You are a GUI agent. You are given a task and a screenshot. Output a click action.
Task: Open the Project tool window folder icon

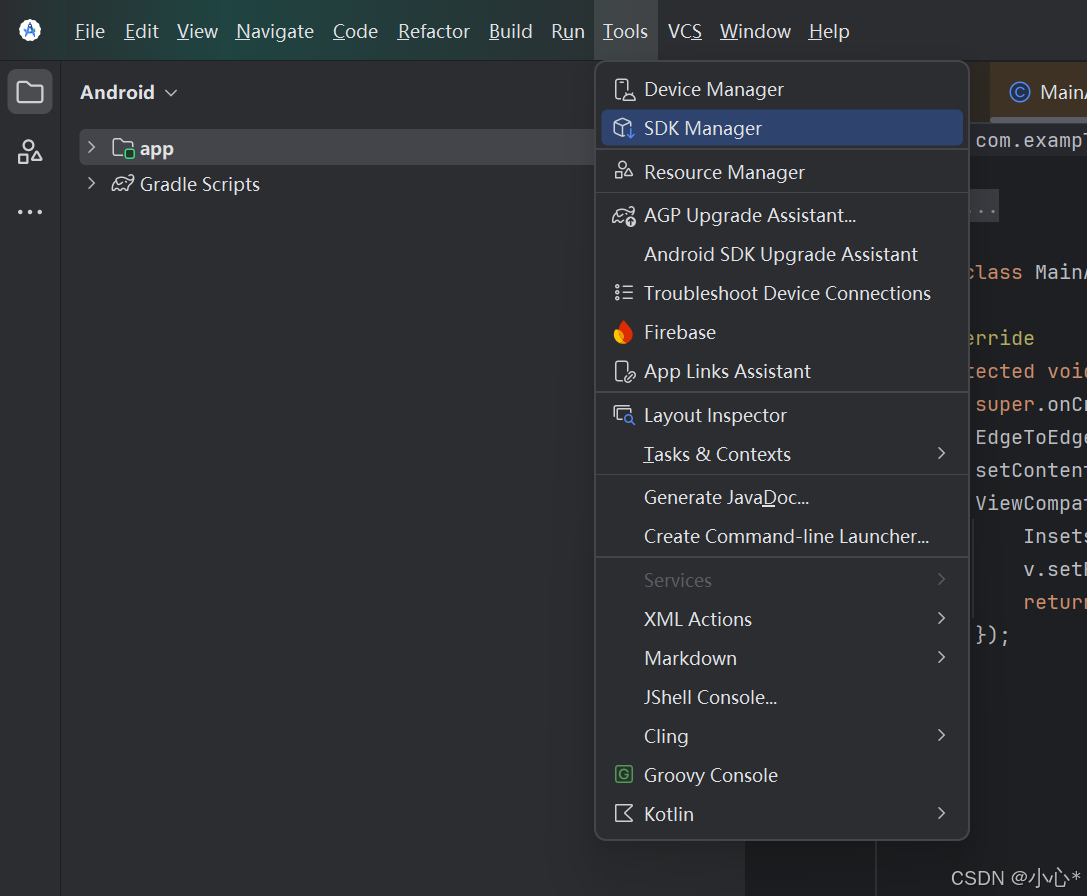coord(30,92)
